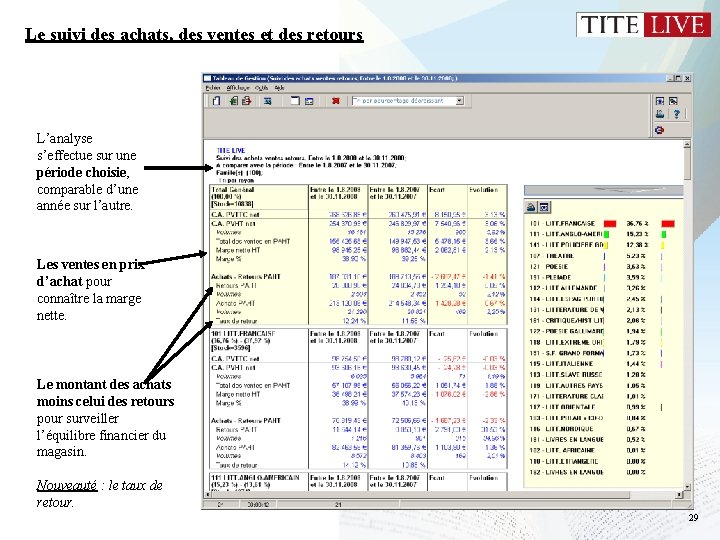Click the '11,65 %' taux de retour value
Screen dimensions: 720x540
(x=413, y=321)
